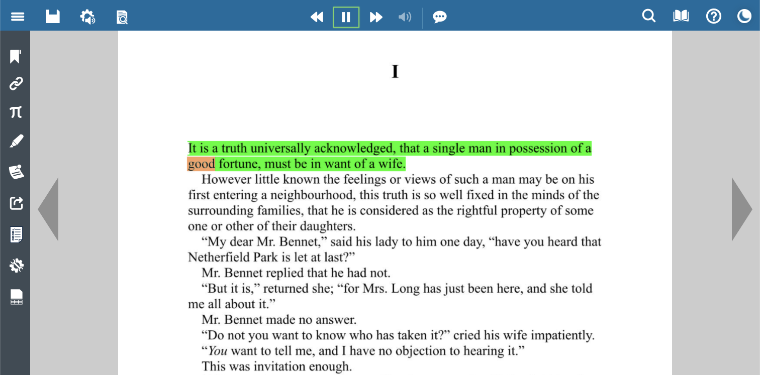The height and width of the screenshot is (375, 760).
Task: Open the open-book reference icon
Action: [x=681, y=16]
